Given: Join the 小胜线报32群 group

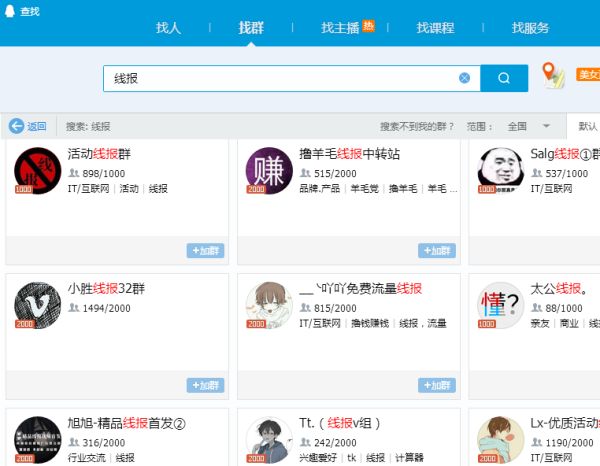Looking at the screenshot, I should click(205, 385).
